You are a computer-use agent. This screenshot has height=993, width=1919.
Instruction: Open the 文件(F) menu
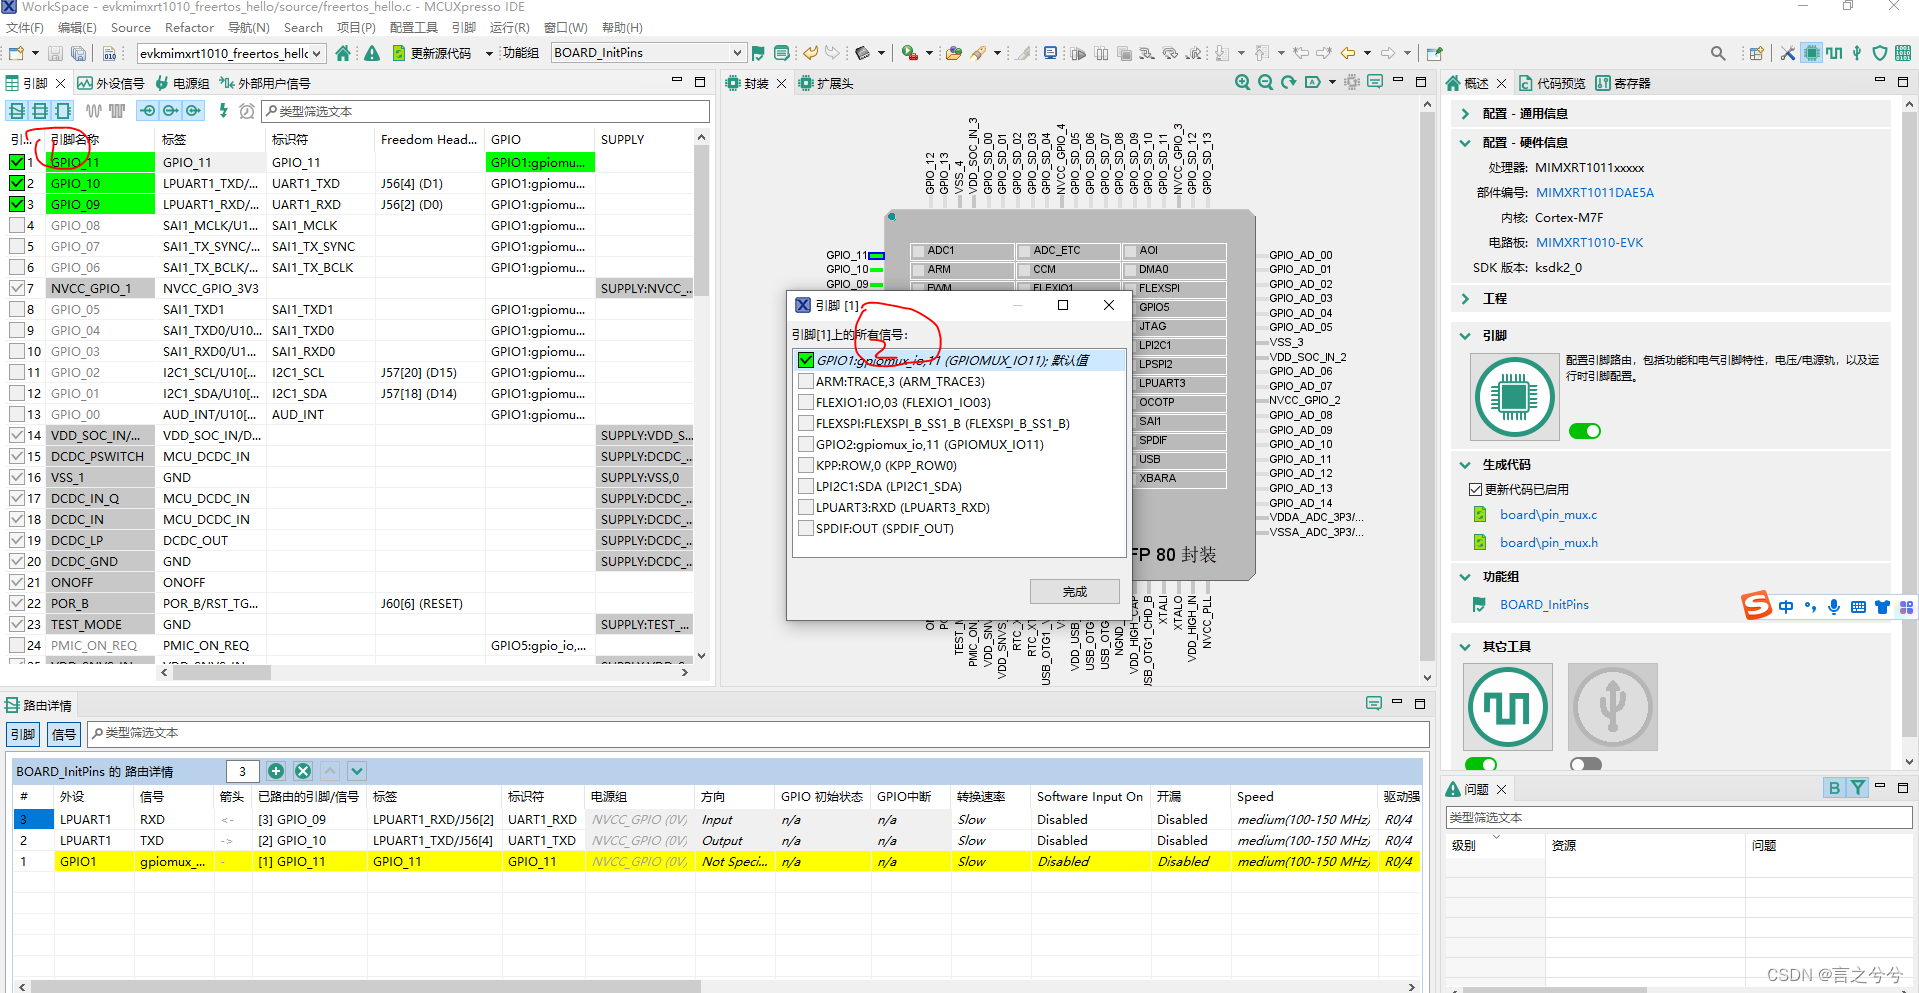click(25, 27)
